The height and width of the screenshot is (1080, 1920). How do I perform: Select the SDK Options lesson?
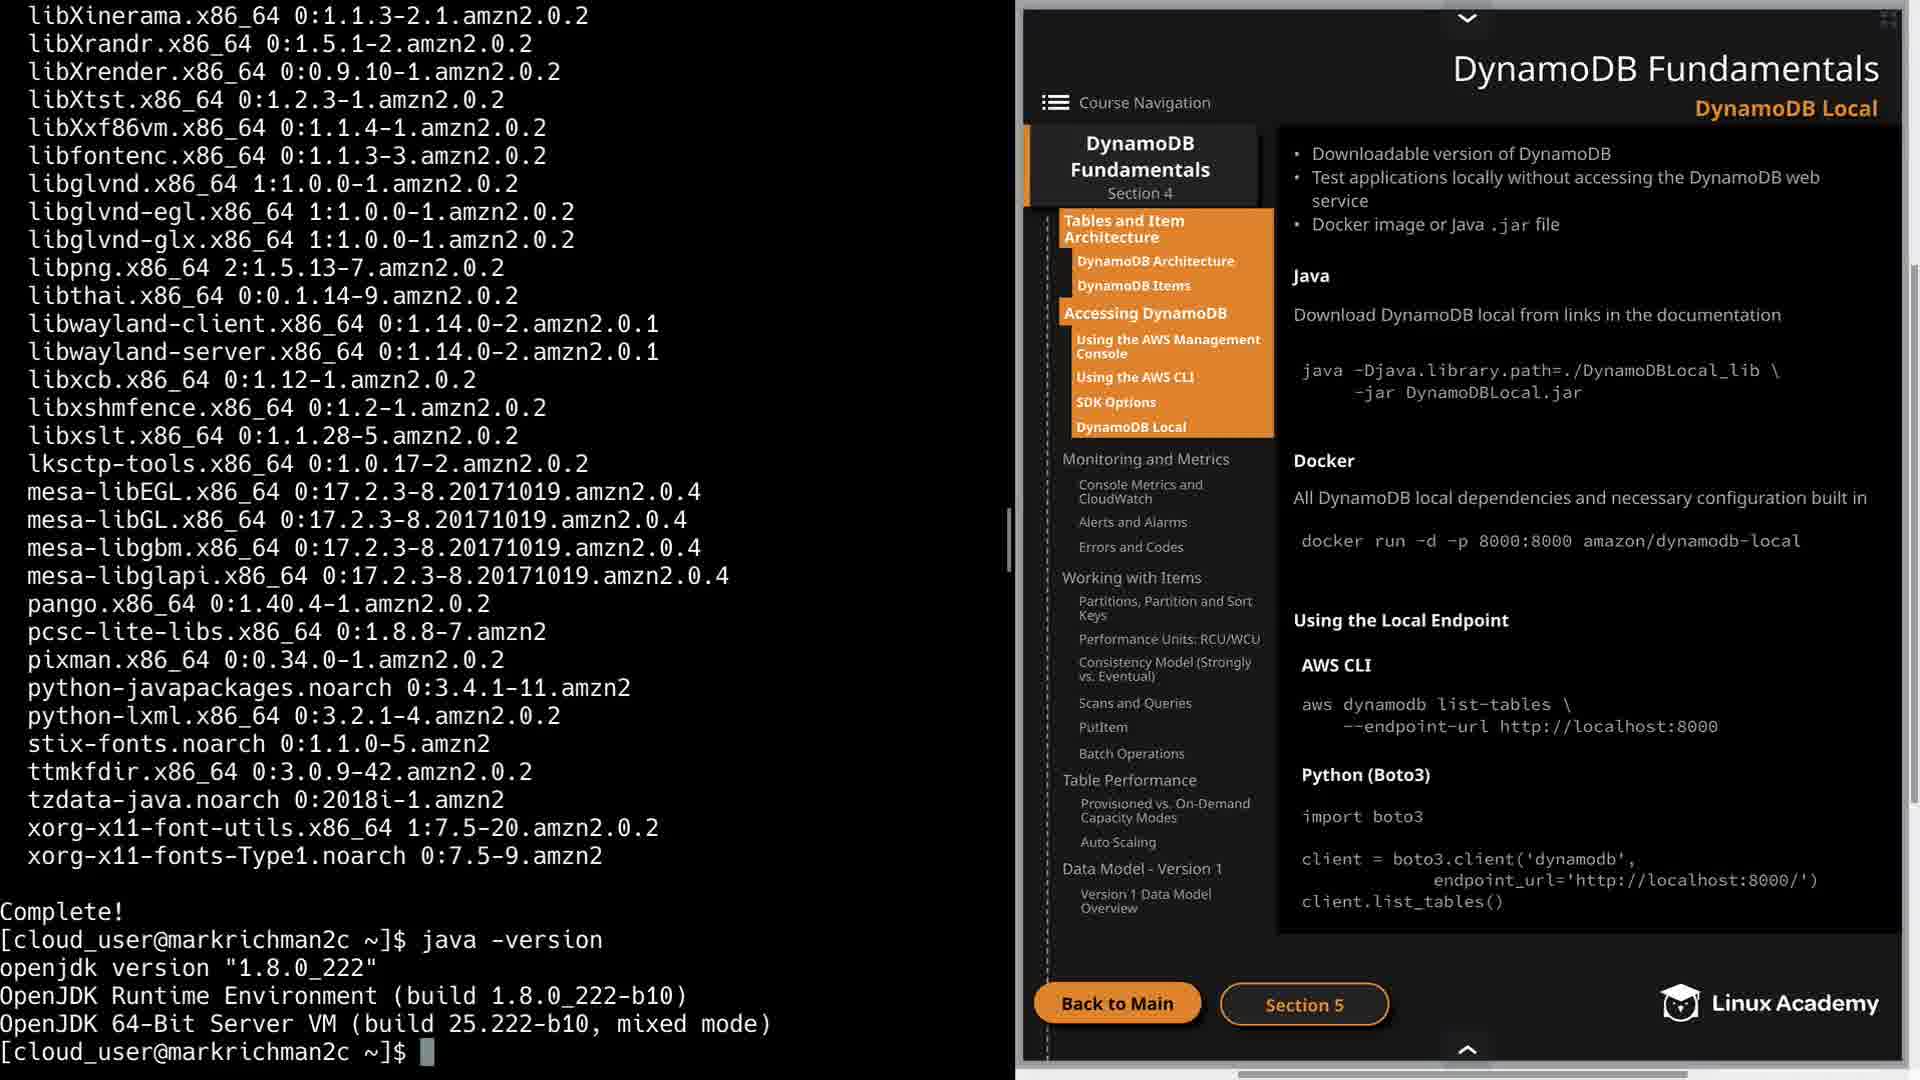[1116, 402]
